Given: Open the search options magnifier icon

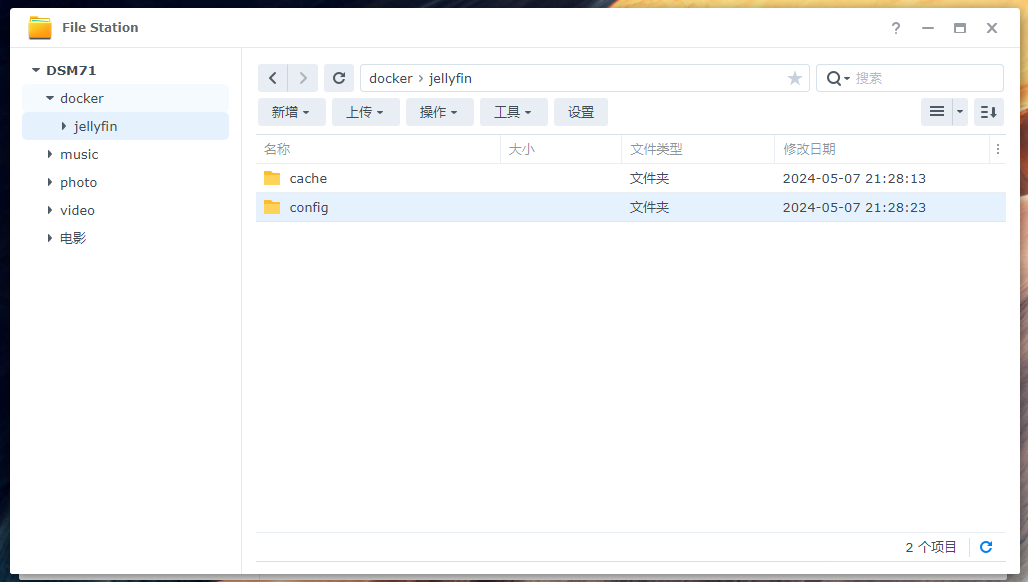Looking at the screenshot, I should pos(836,78).
